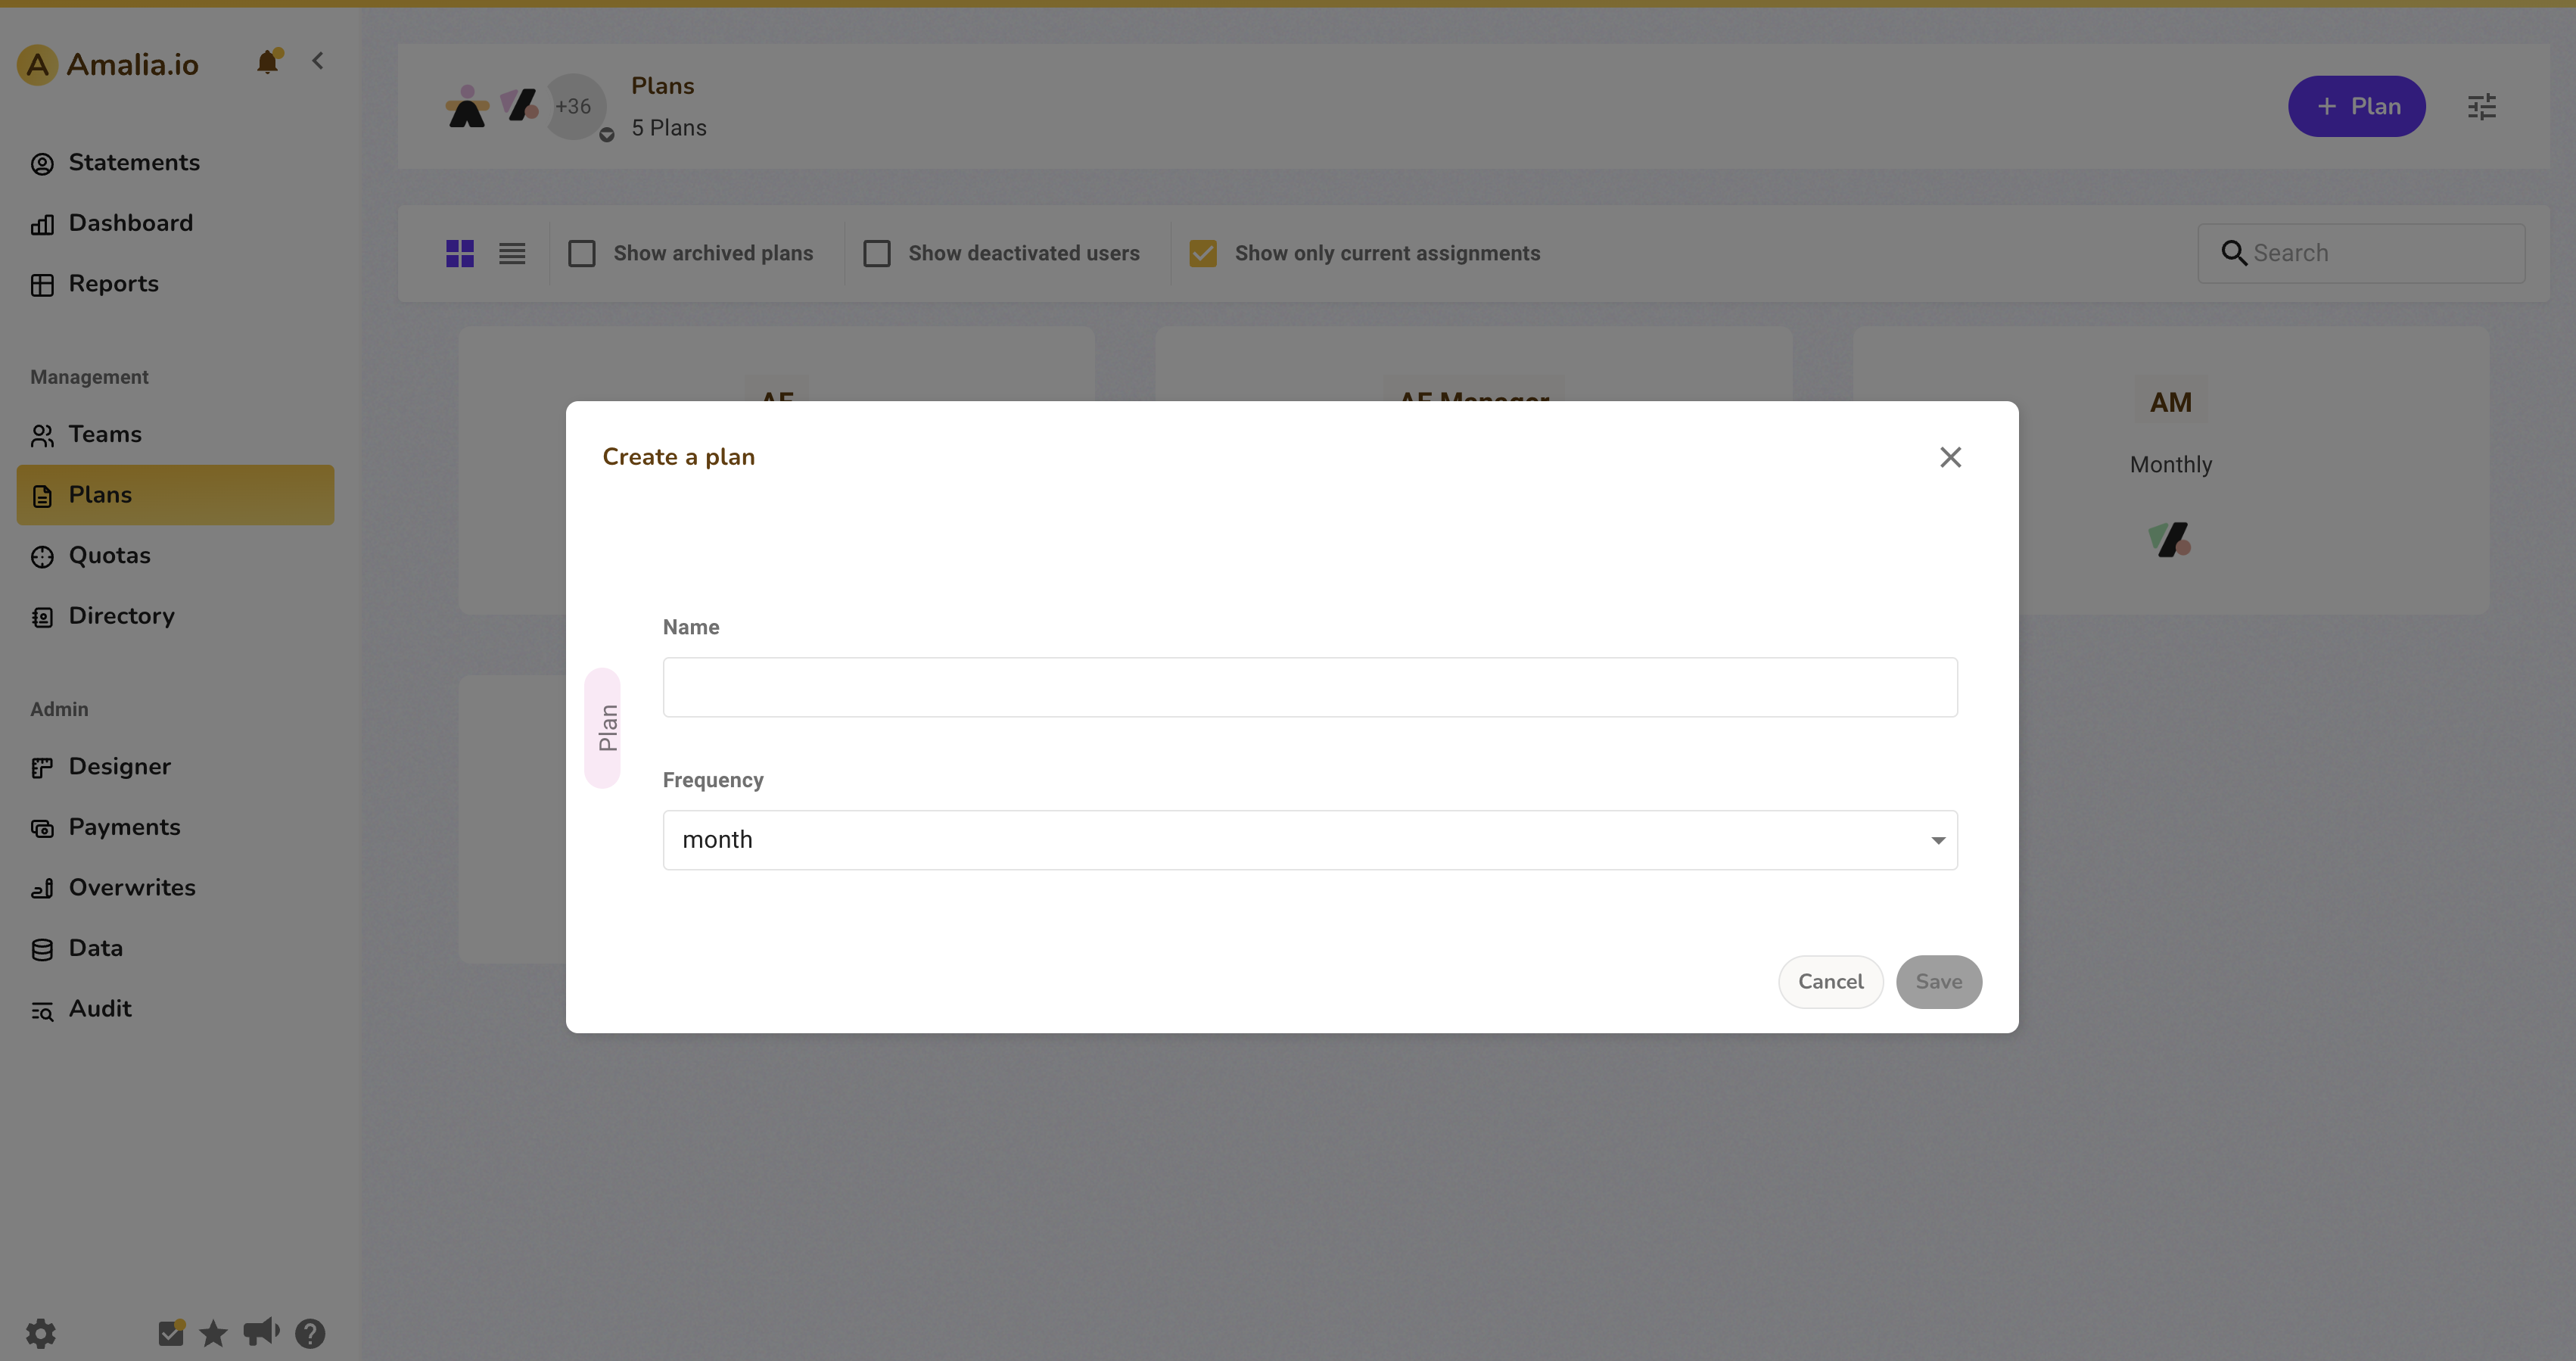Click the search magnifier icon
The image size is (2576, 1361).
tap(2234, 253)
